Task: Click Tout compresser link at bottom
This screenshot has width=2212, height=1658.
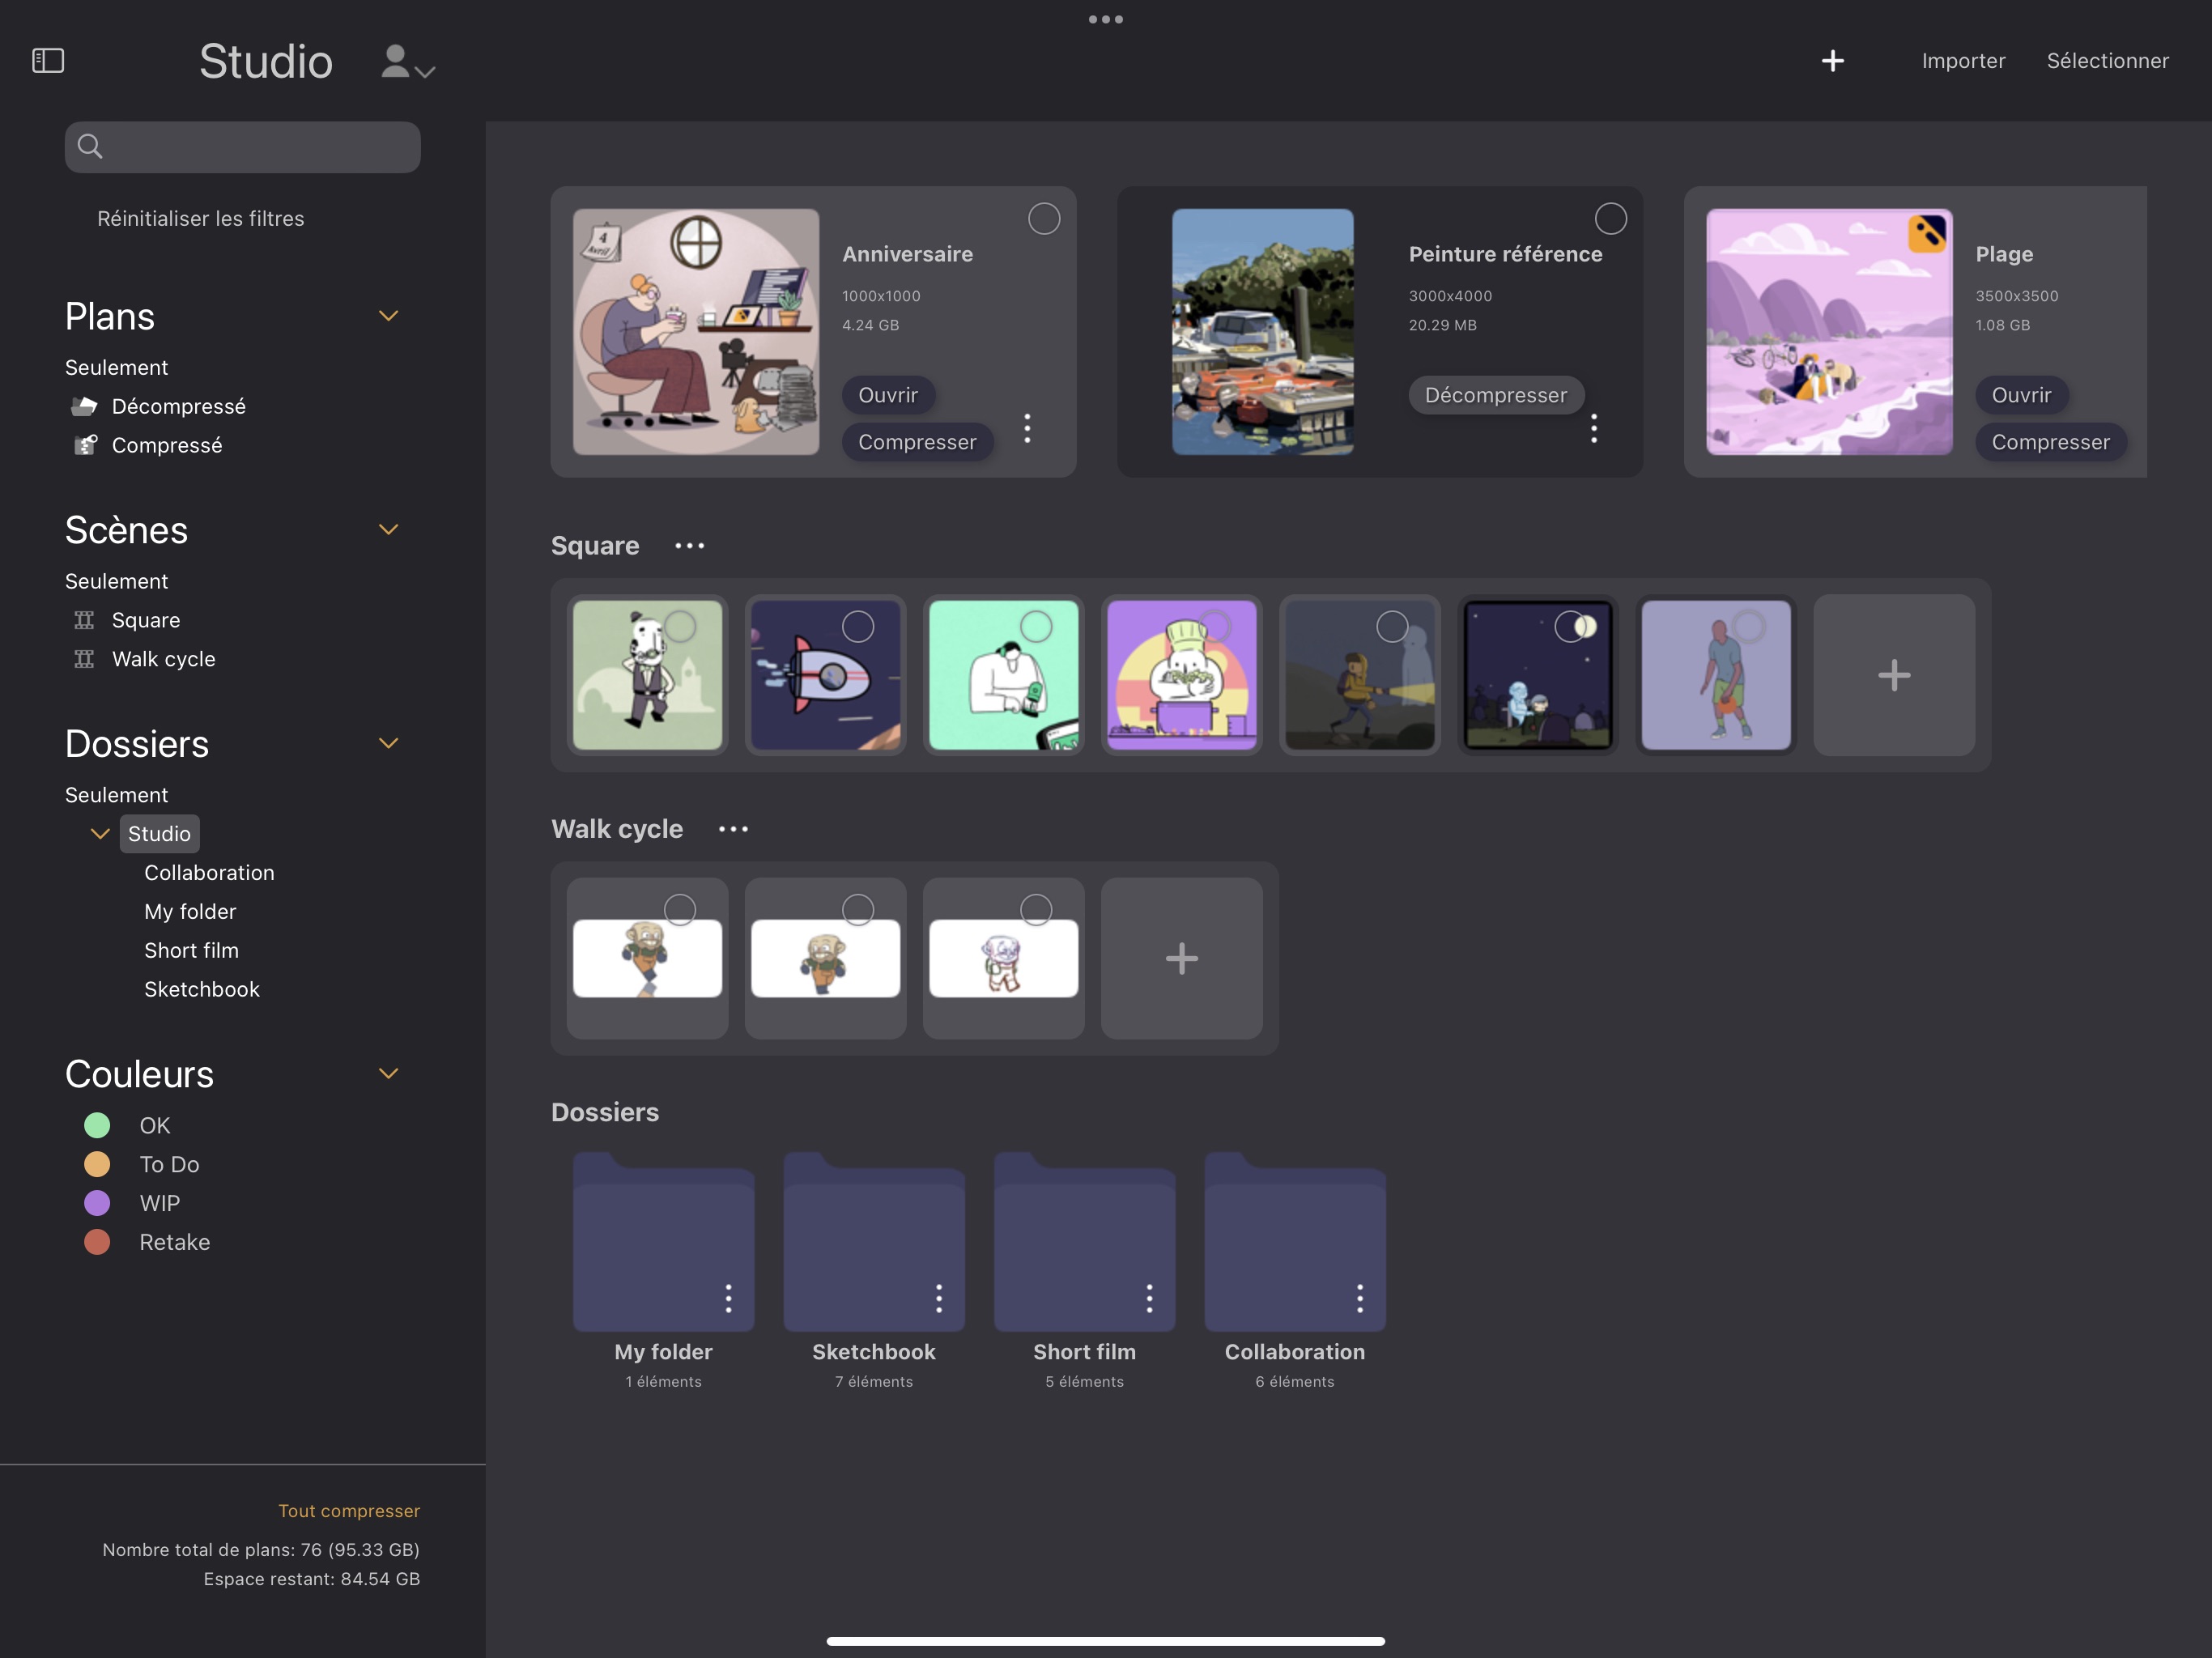Action: pos(347,1510)
